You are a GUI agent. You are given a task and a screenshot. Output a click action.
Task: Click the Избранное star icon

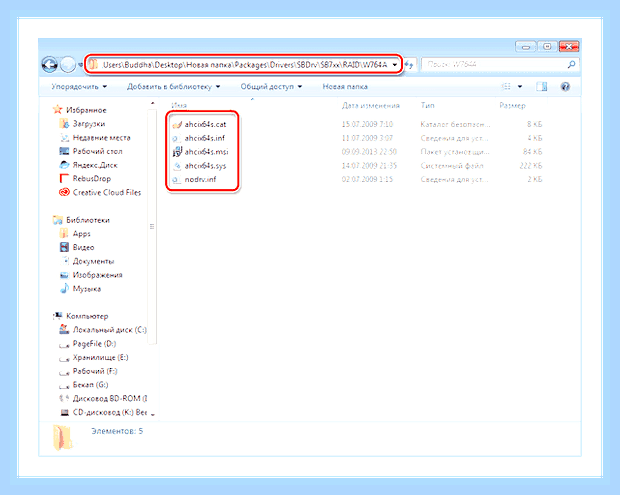point(58,110)
